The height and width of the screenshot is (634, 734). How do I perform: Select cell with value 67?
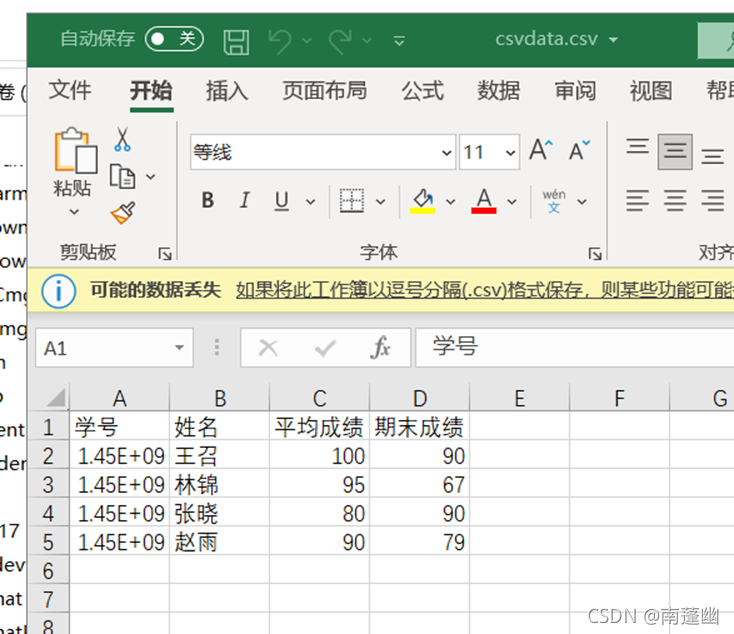(419, 485)
